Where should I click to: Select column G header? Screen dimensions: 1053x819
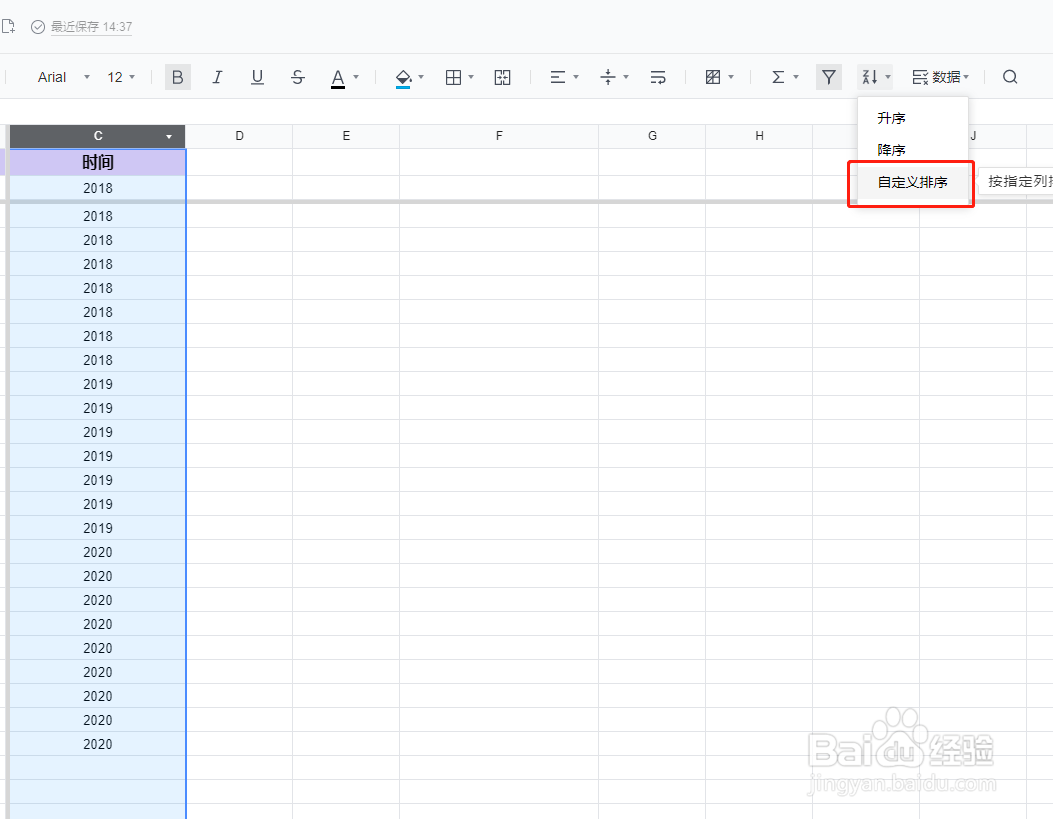[x=652, y=136]
